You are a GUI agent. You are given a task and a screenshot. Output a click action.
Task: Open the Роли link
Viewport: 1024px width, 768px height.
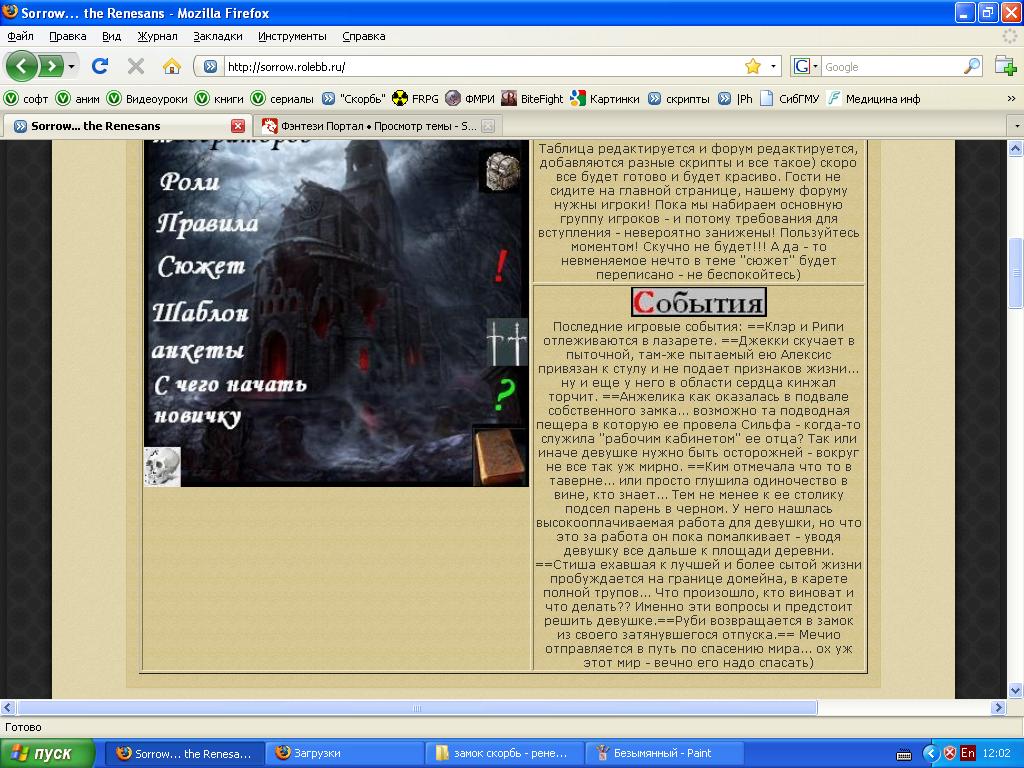189,181
